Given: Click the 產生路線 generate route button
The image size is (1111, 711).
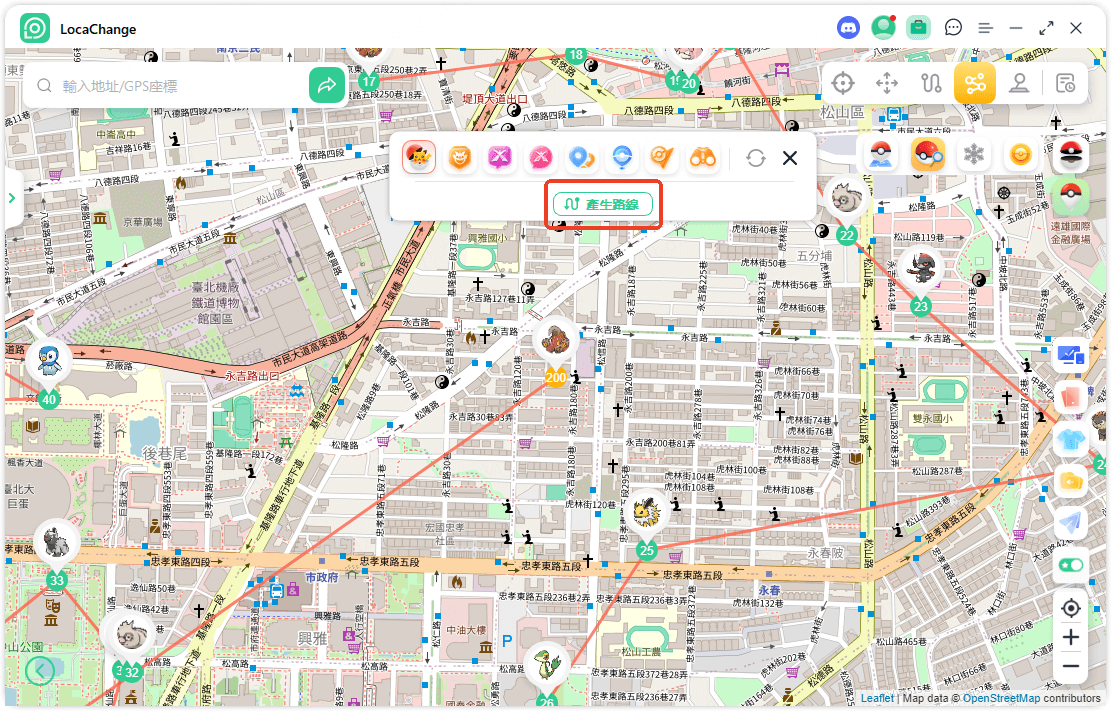Looking at the screenshot, I should tap(603, 204).
